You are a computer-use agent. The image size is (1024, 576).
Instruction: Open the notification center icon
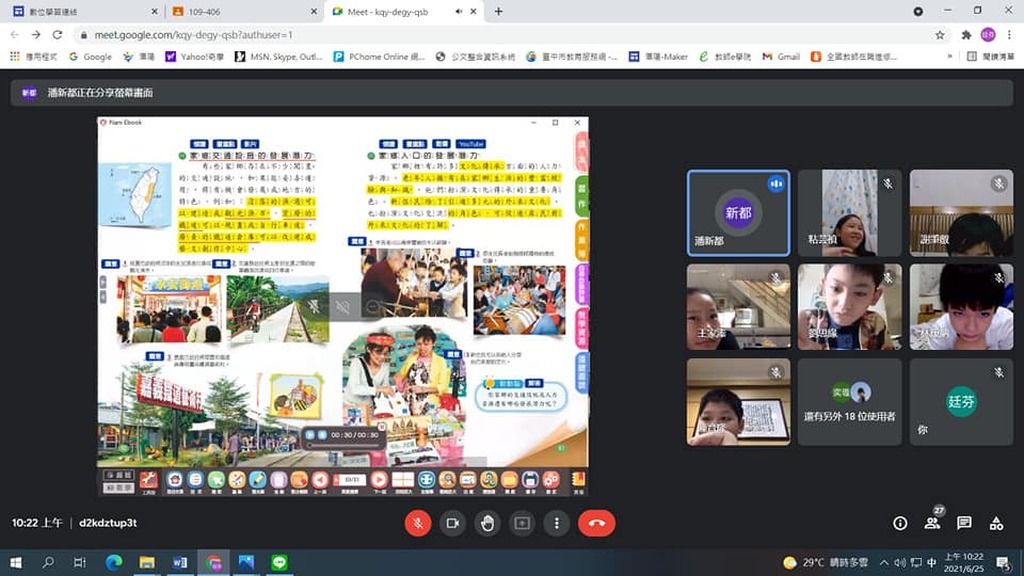(1004, 562)
